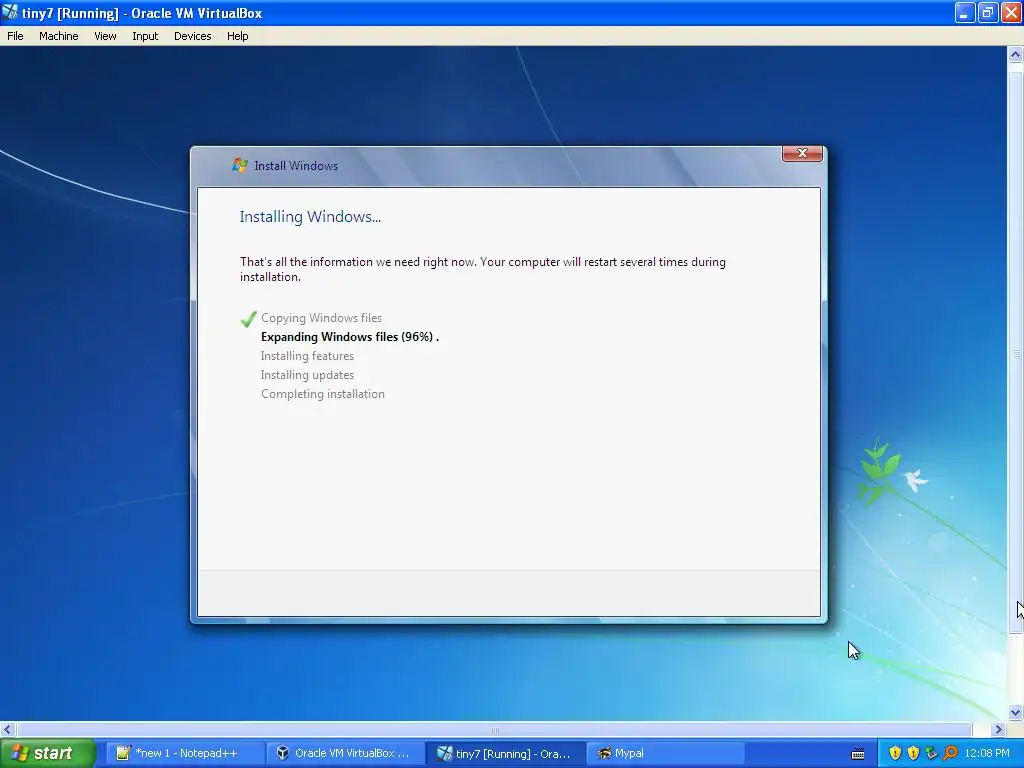Switch to Oracle VM VirtualBox manager taskbar button
This screenshot has height=768, width=1024.
pyautogui.click(x=345, y=754)
